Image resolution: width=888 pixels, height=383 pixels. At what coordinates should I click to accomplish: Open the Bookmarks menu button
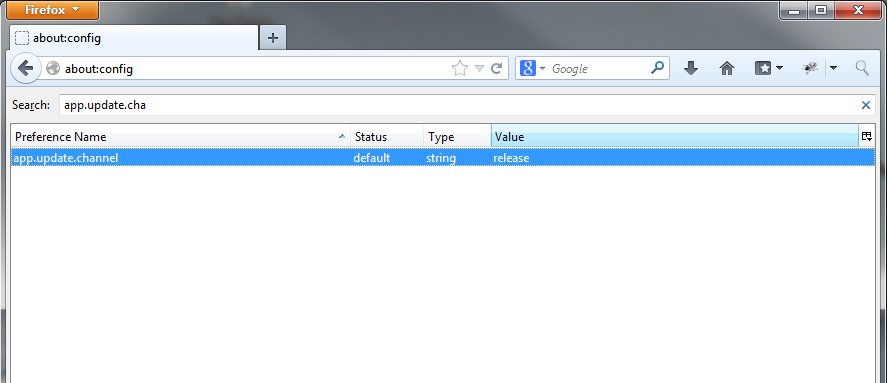click(769, 69)
